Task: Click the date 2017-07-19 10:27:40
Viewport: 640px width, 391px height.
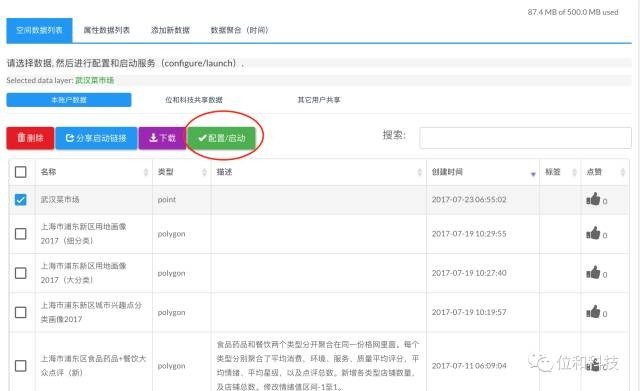Action: coord(469,273)
